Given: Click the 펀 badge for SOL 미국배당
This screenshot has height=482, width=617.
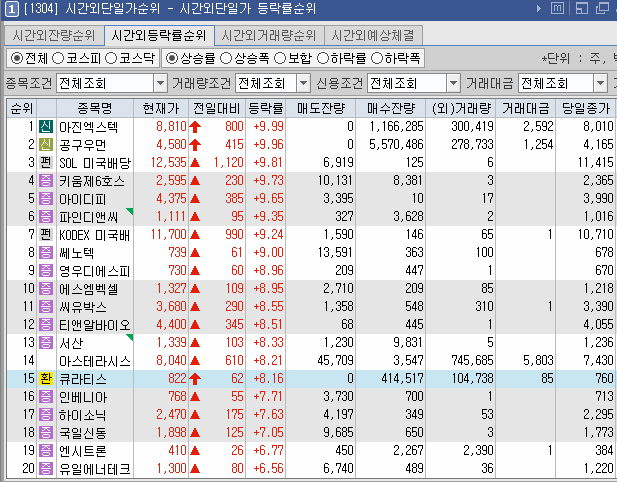Looking at the screenshot, I should point(46,163).
